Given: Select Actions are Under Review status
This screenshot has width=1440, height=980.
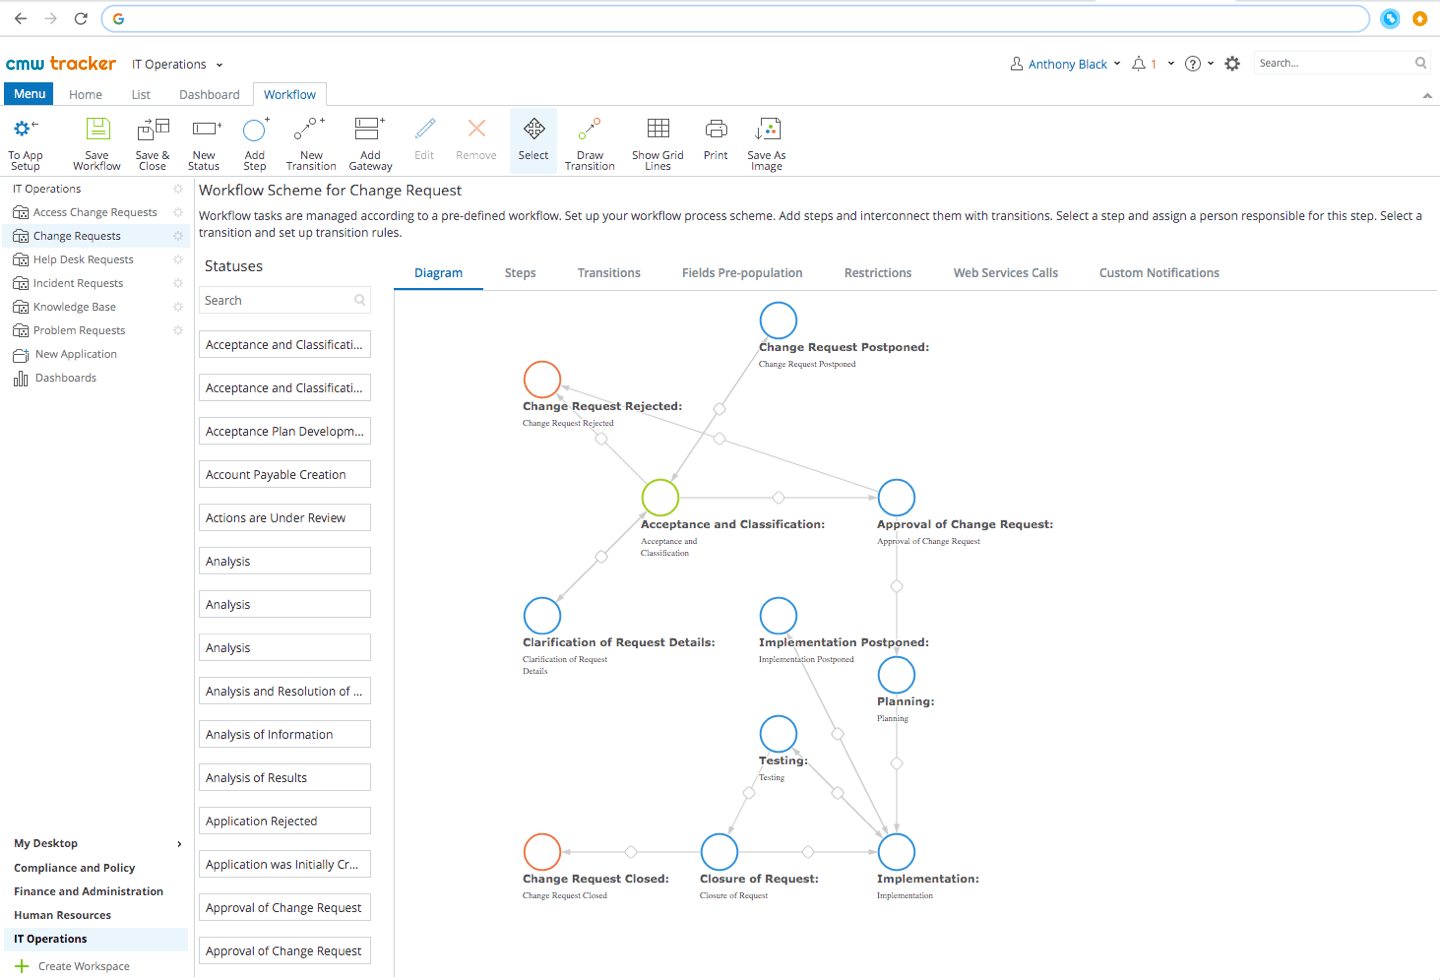Looking at the screenshot, I should coord(285,518).
